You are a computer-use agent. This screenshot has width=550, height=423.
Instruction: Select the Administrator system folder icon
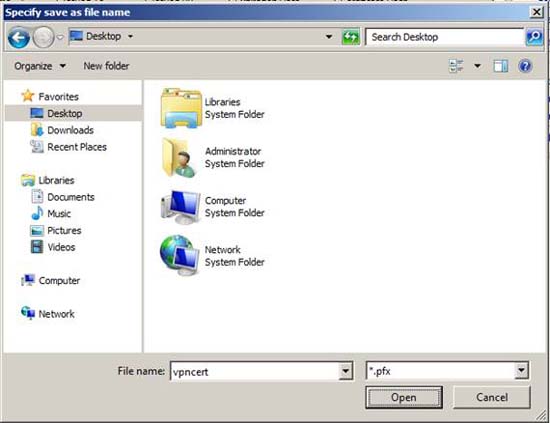[x=179, y=157]
